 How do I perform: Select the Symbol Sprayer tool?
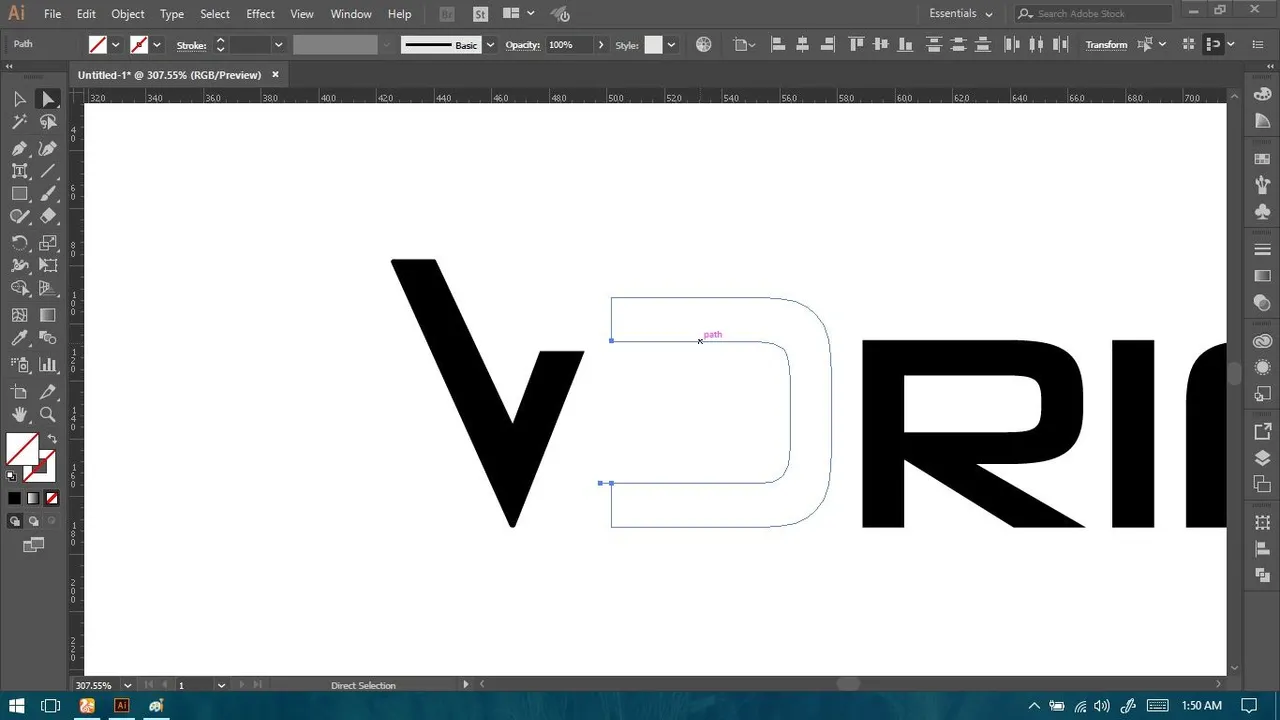19,365
